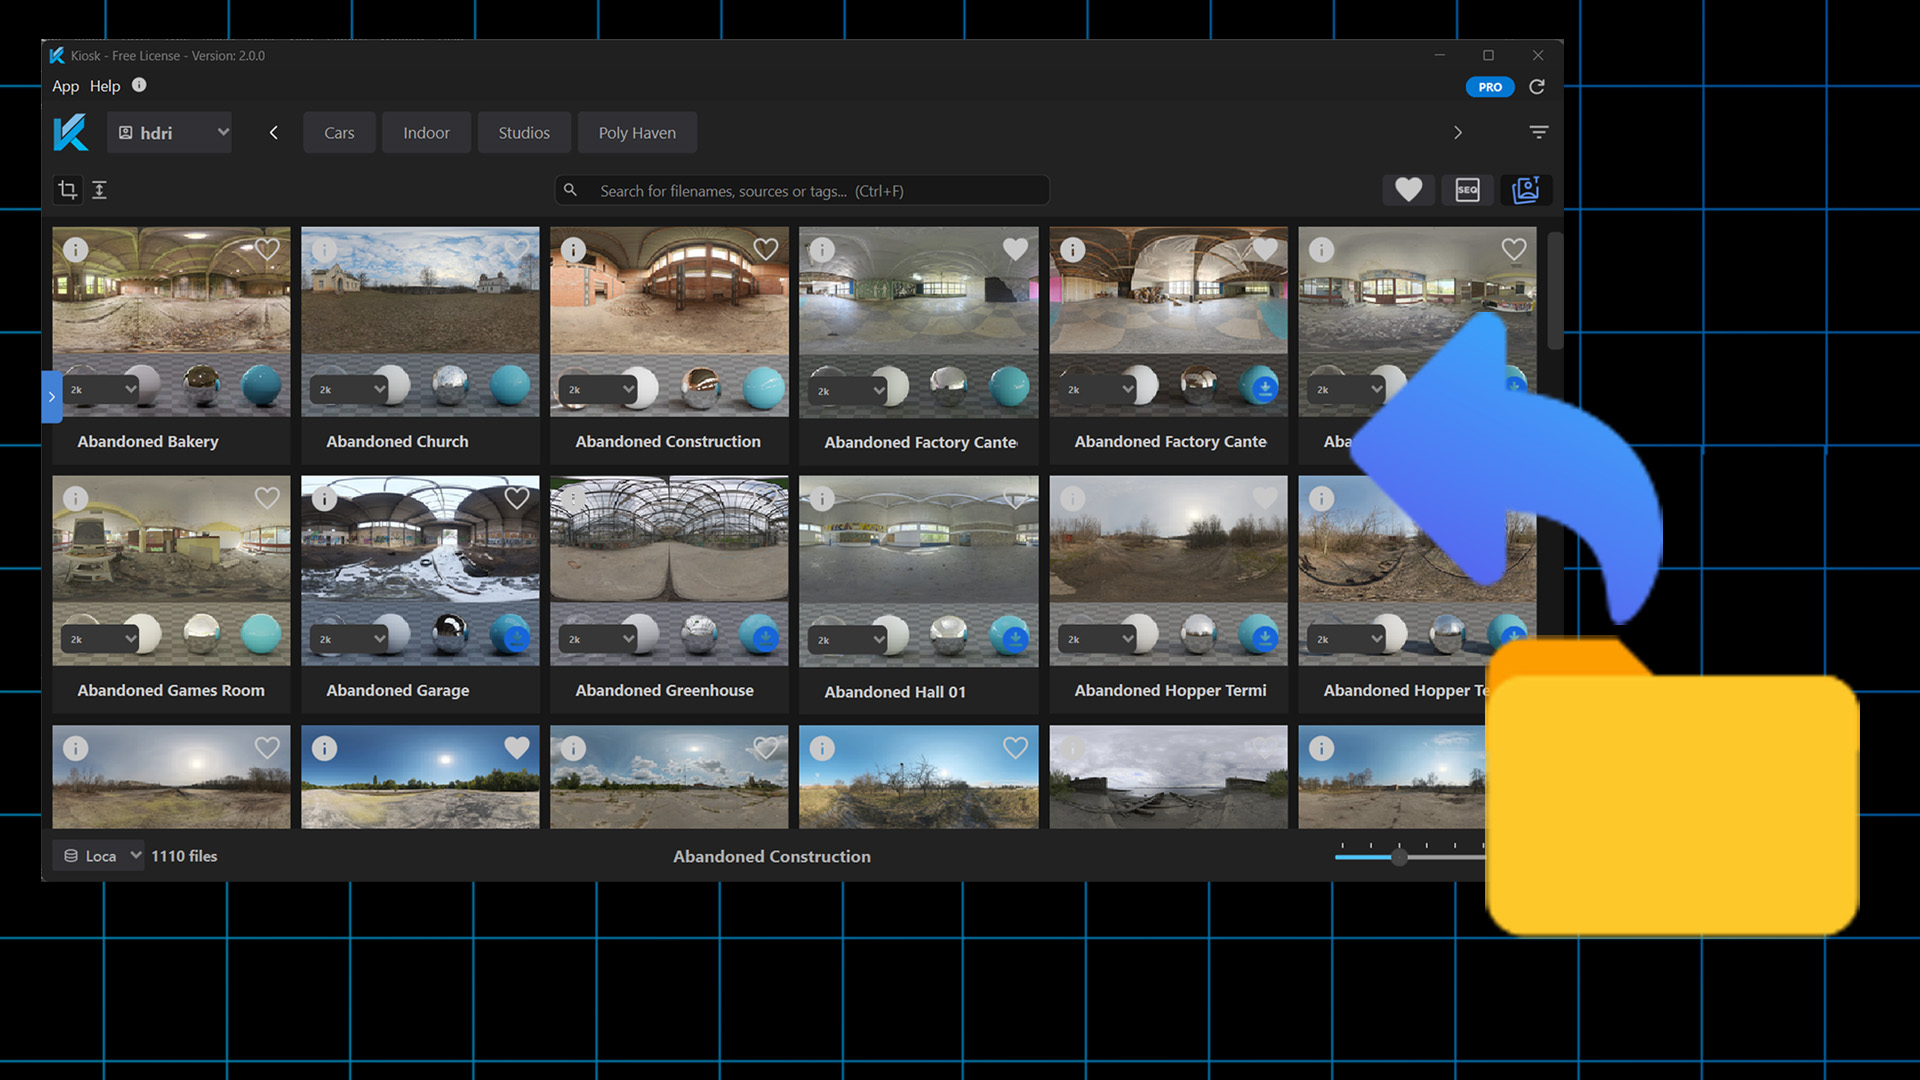Image resolution: width=1920 pixels, height=1080 pixels.
Task: Open the App menu
Action: click(x=65, y=86)
